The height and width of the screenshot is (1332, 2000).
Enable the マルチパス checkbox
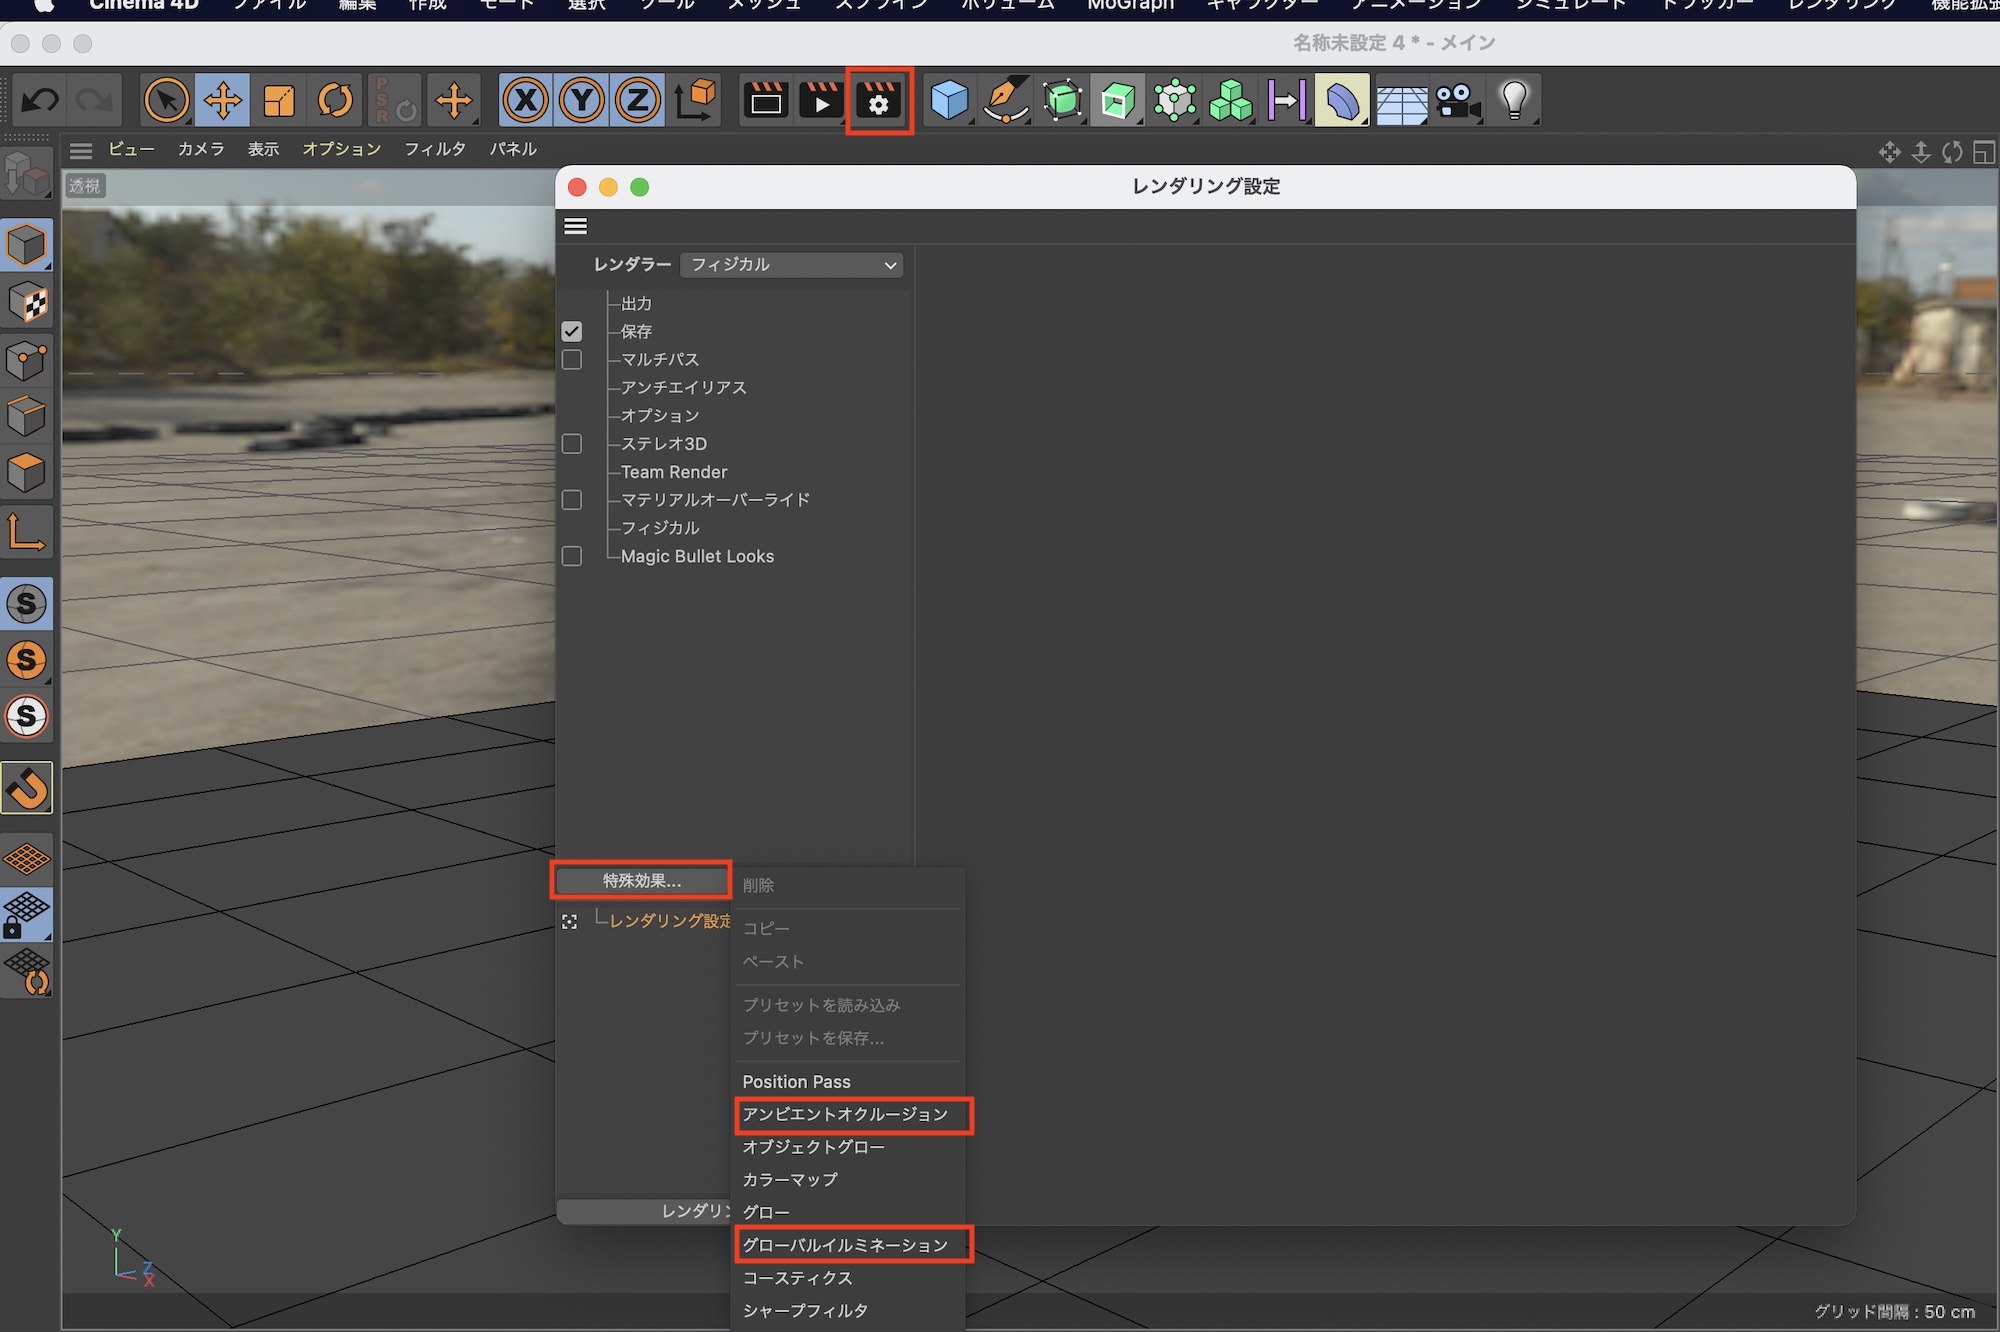click(x=572, y=359)
